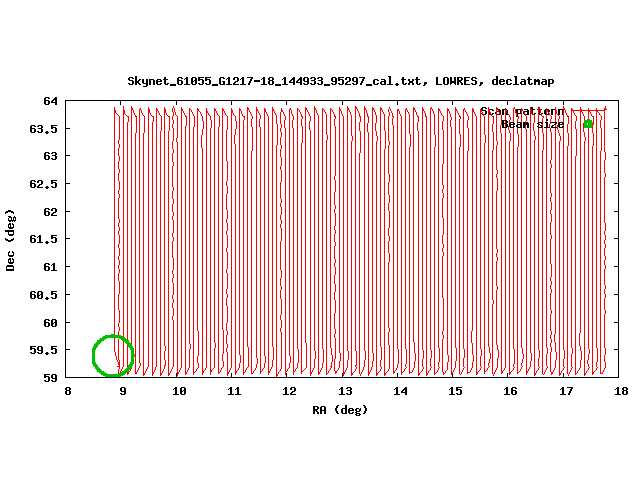This screenshot has height=480, width=640.
Task: Click the 15 tick label on RA axis
Action: click(455, 391)
